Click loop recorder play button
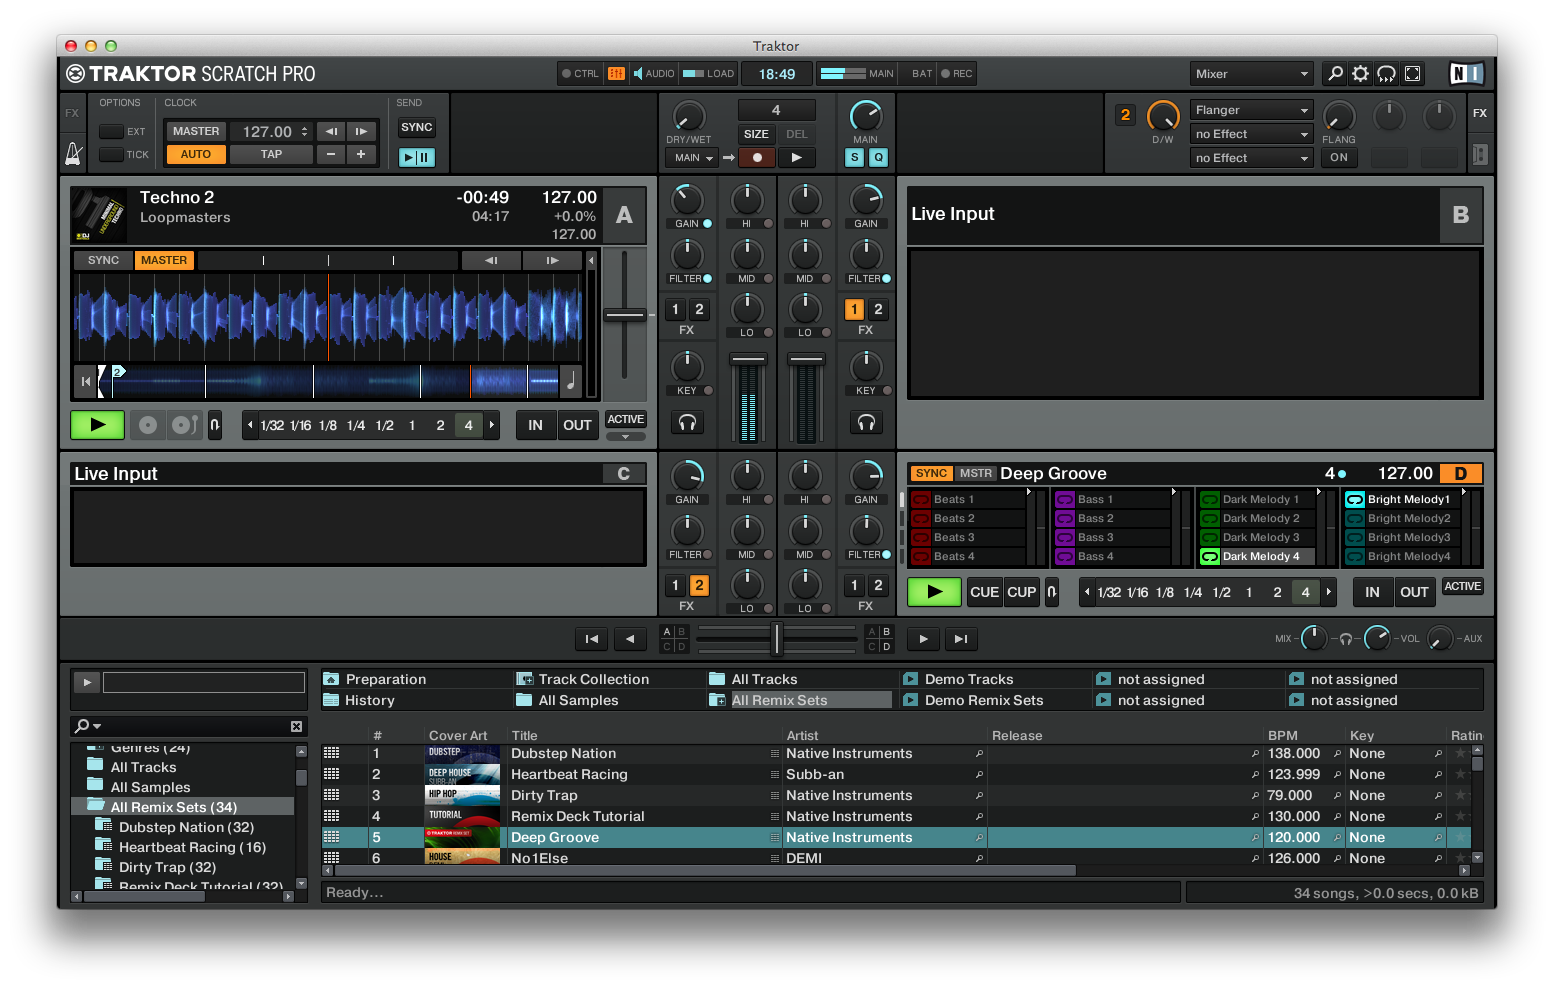The height and width of the screenshot is (988, 1554). 796,157
